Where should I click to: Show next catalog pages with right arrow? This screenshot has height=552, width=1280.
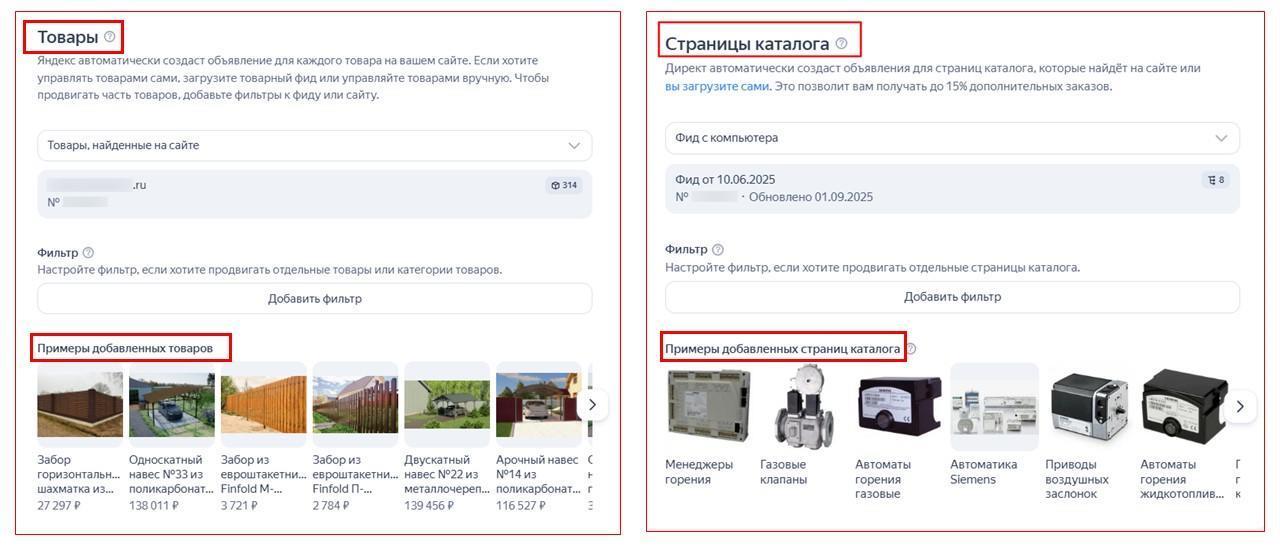tap(1240, 406)
